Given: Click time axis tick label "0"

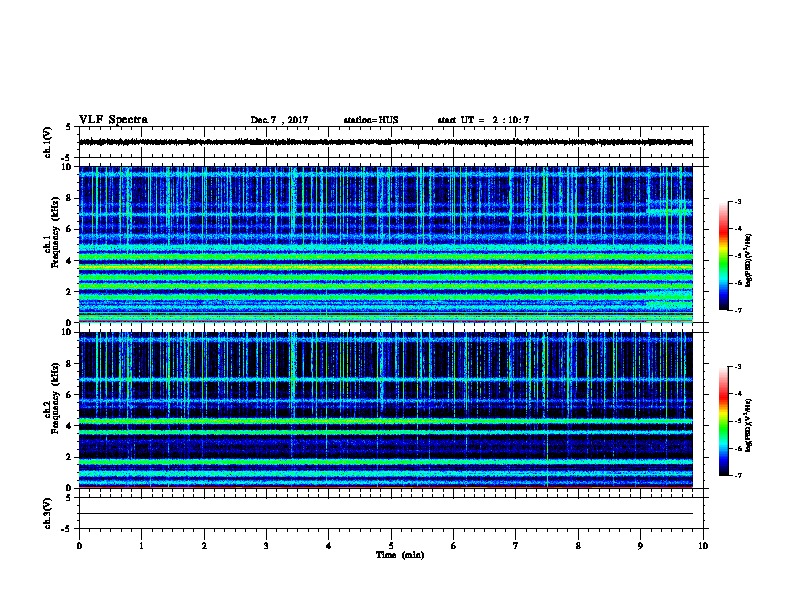Looking at the screenshot, I should (x=79, y=546).
